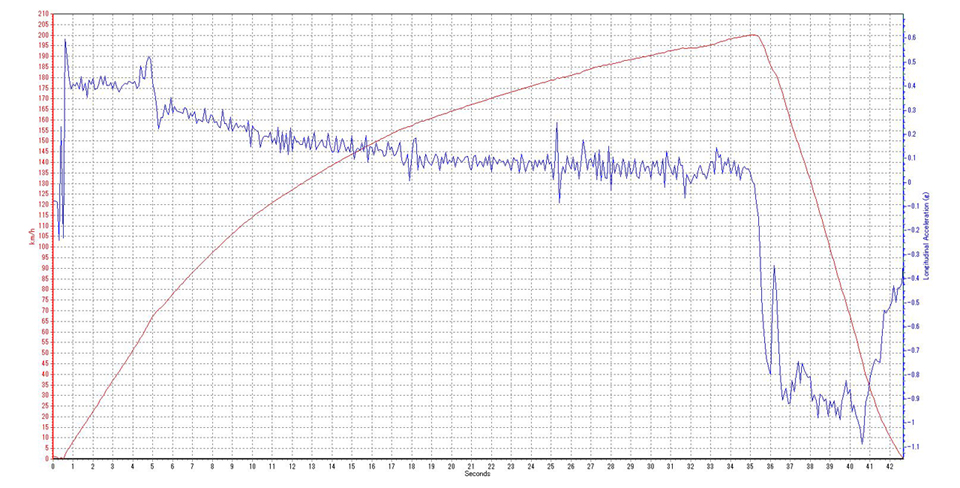
Task: Click the 5 second tick label
Action: pos(152,466)
